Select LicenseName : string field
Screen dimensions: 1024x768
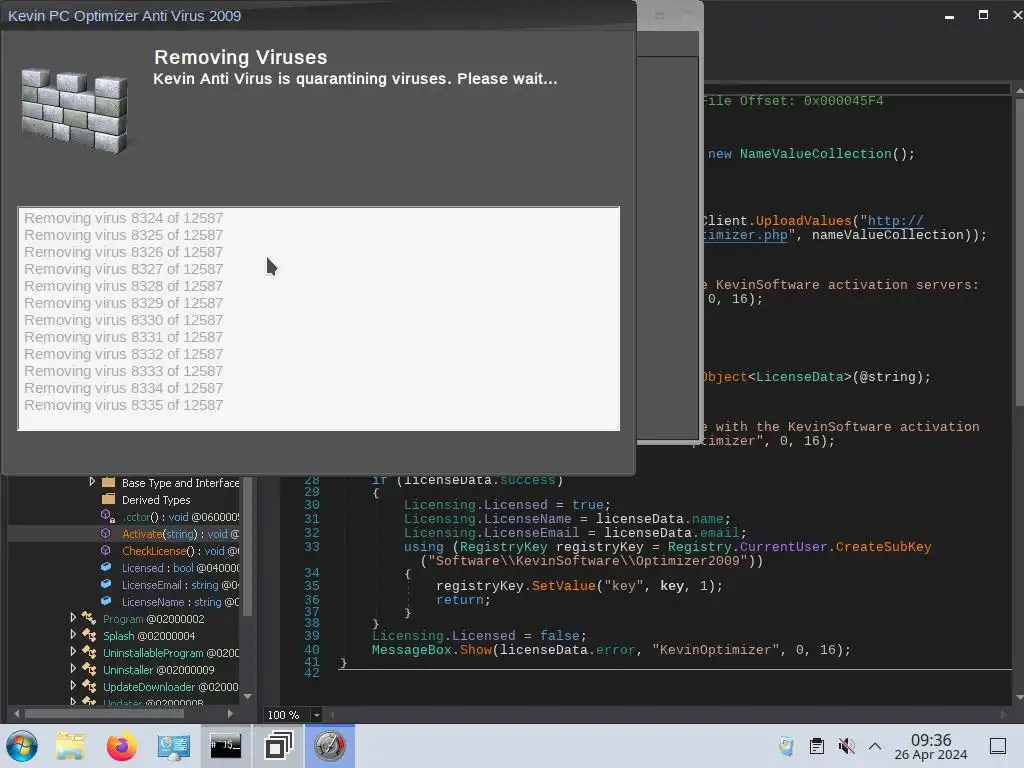point(180,602)
